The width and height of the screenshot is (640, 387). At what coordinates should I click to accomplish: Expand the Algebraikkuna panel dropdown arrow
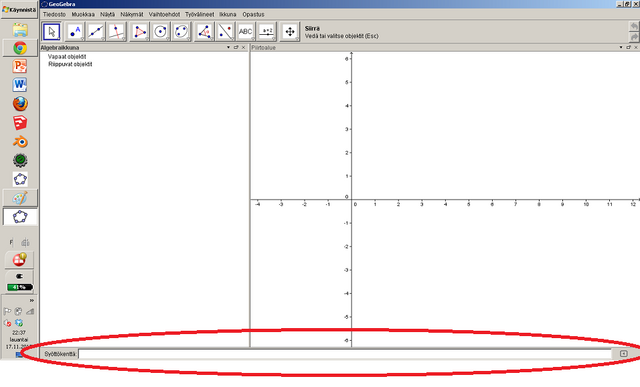tap(228, 47)
